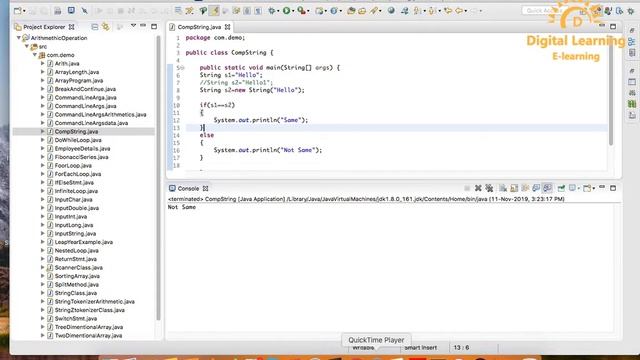Click the Run Last Tool briefcase icon
This screenshot has width=640, height=360.
point(301,11)
